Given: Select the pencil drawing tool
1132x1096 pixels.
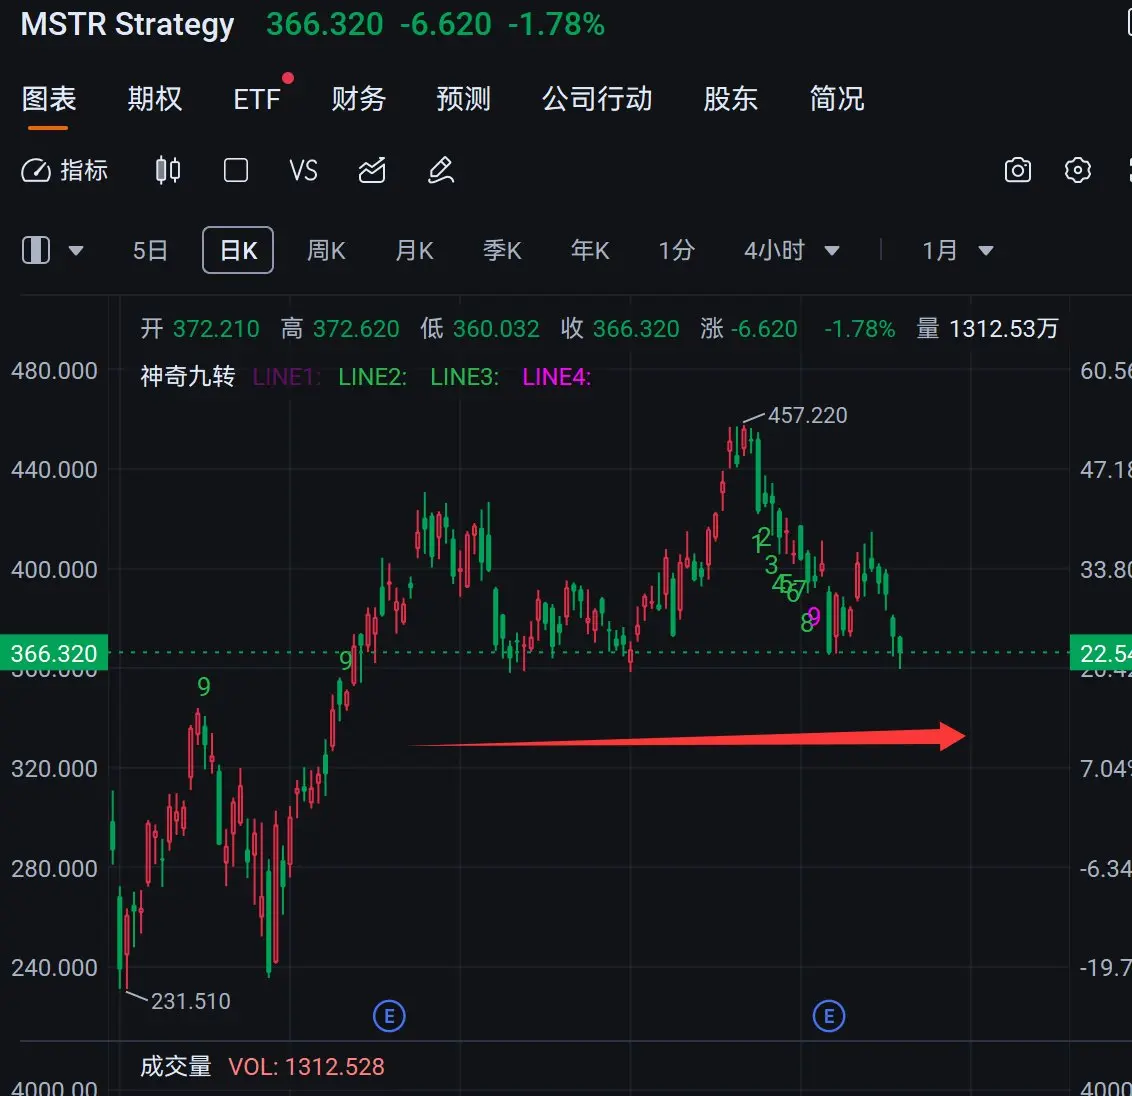Looking at the screenshot, I should (x=441, y=171).
